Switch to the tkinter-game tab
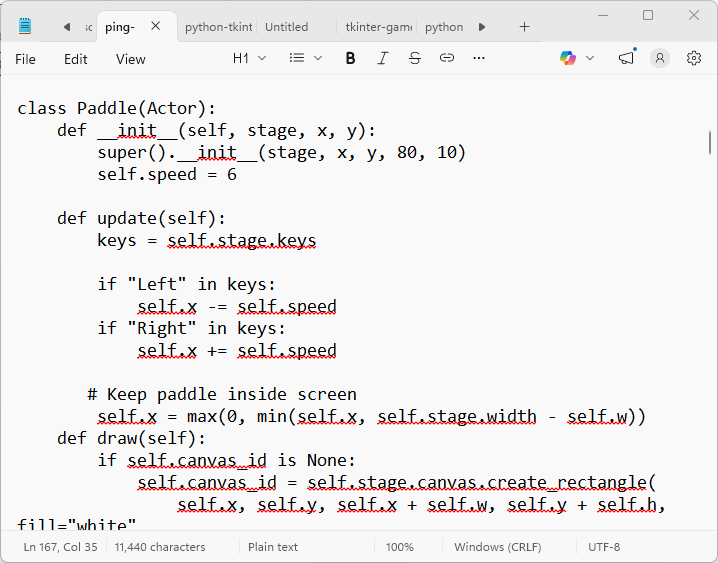The height and width of the screenshot is (563, 718). point(376,27)
